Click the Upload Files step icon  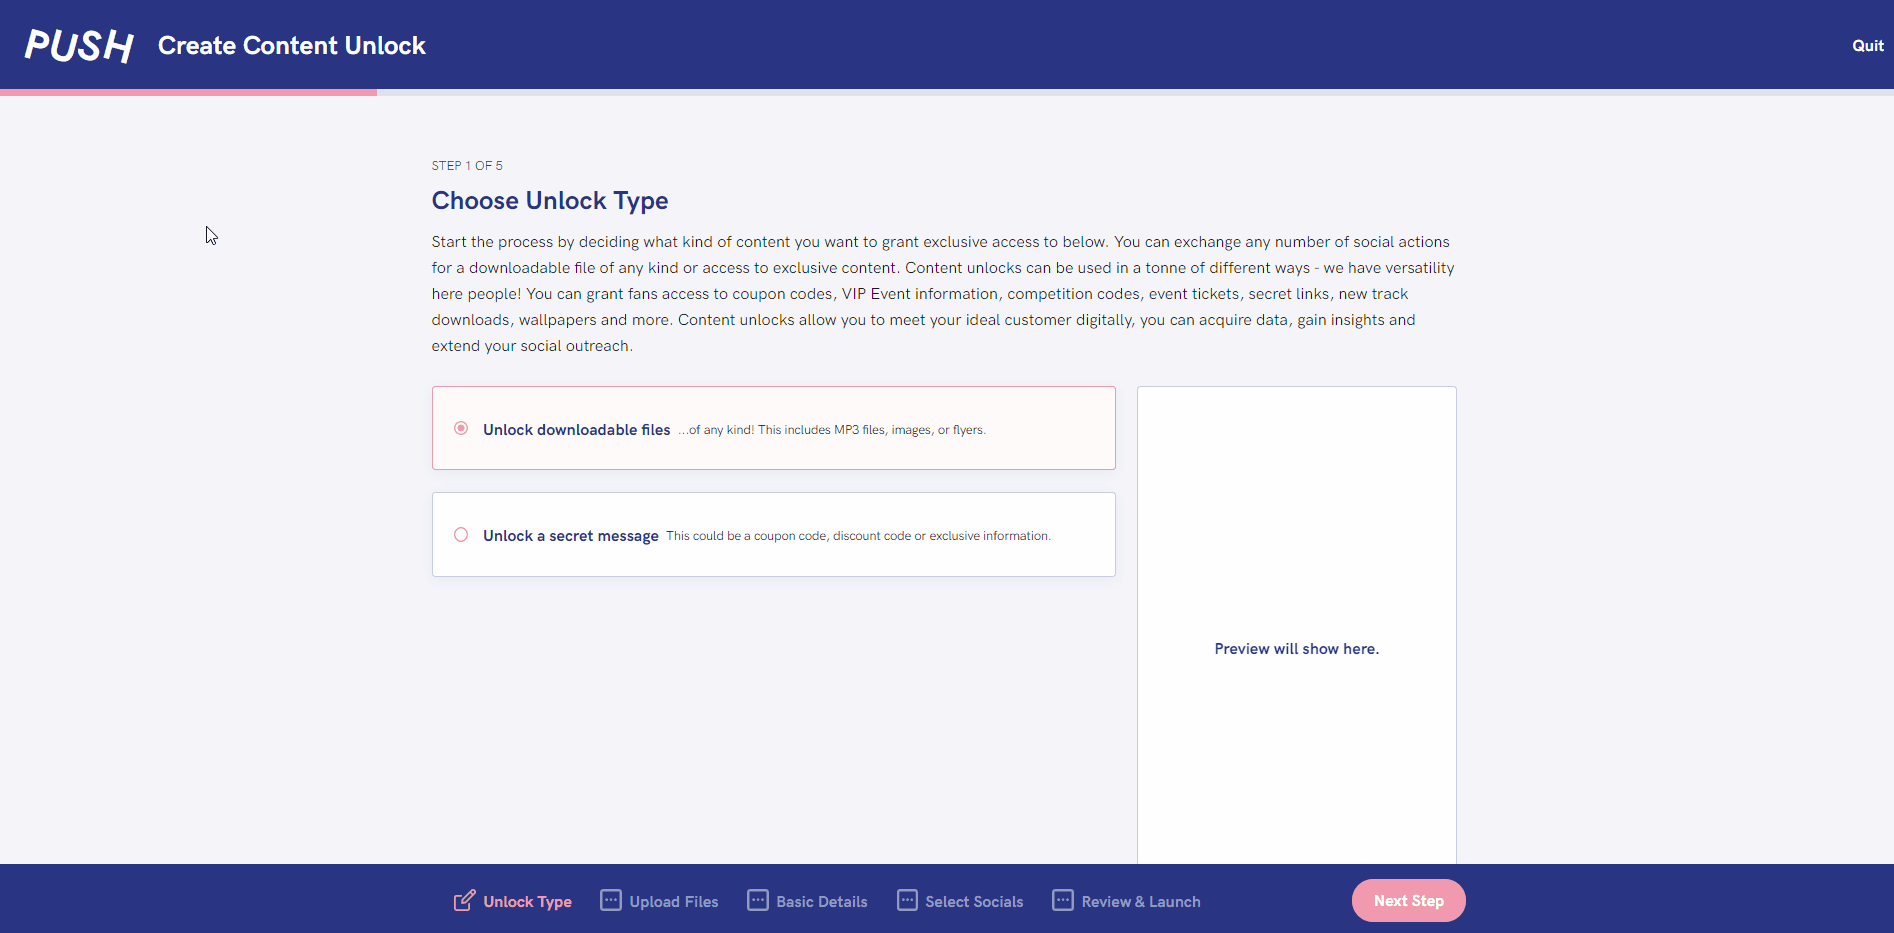tap(611, 900)
